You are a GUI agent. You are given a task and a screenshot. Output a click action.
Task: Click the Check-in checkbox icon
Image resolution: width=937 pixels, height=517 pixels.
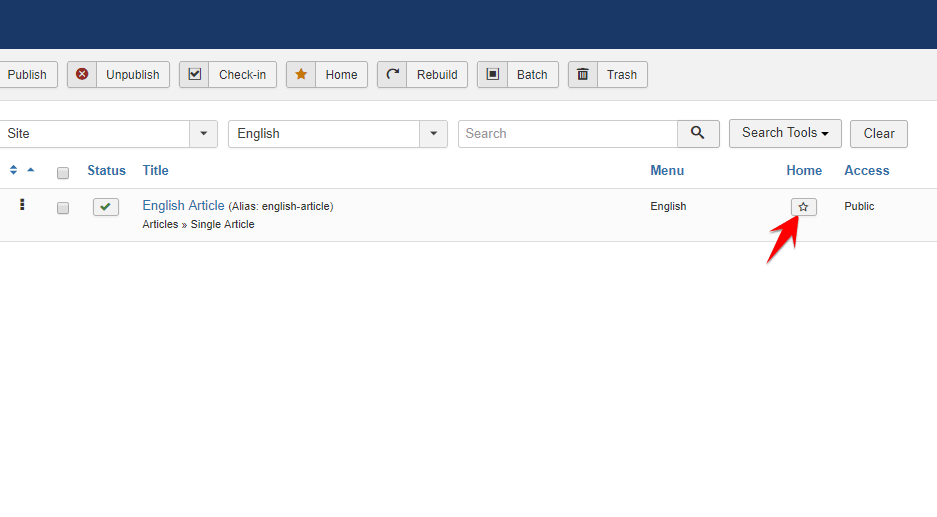194,74
